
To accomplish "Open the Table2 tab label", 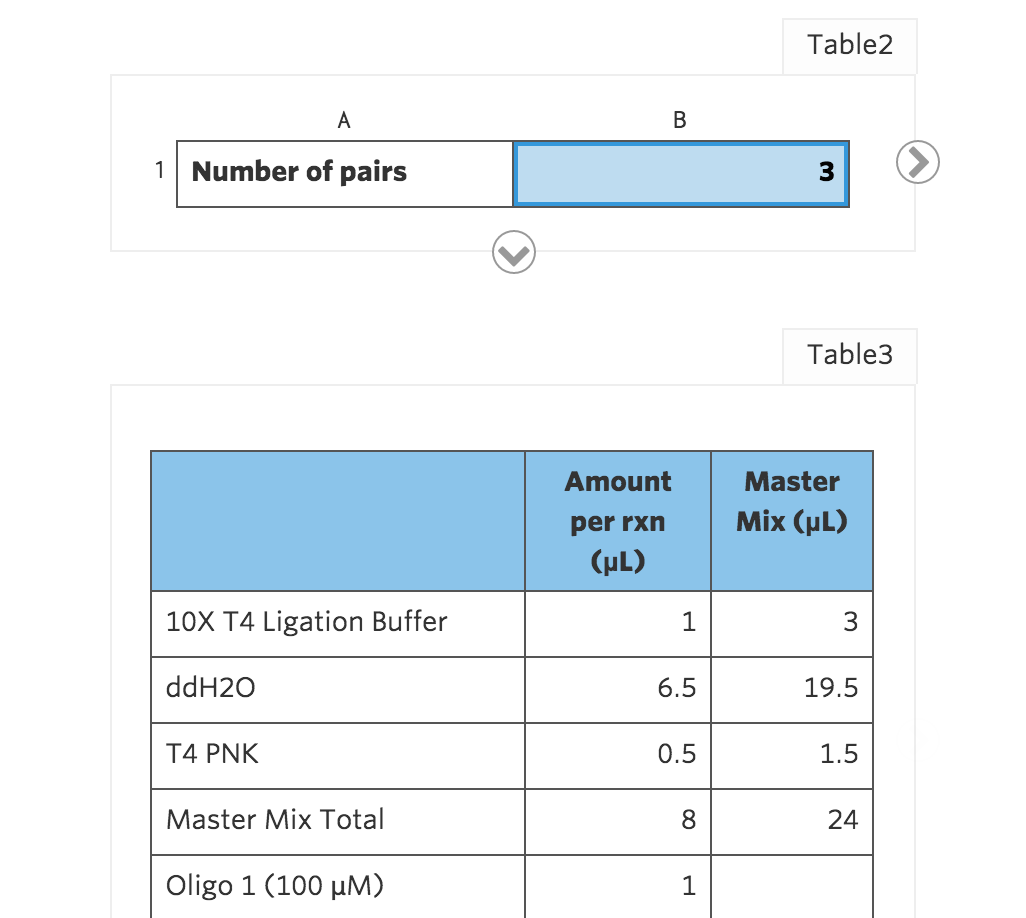I will tap(849, 45).
